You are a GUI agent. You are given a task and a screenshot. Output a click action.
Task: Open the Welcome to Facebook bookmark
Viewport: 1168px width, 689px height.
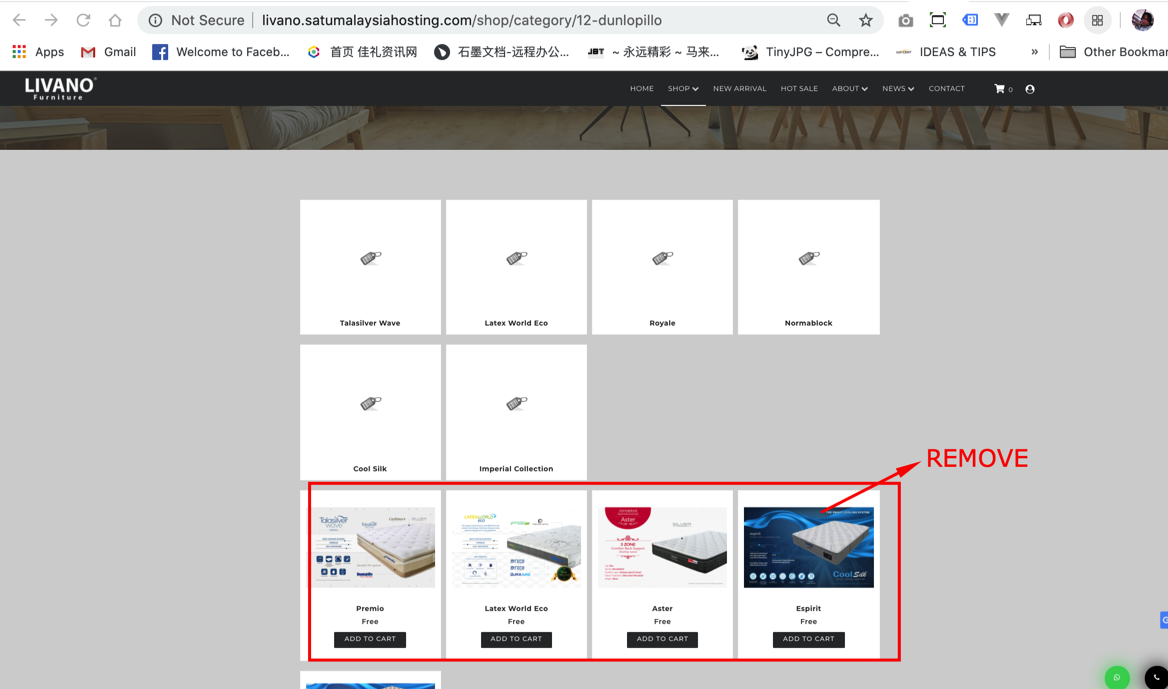point(220,51)
